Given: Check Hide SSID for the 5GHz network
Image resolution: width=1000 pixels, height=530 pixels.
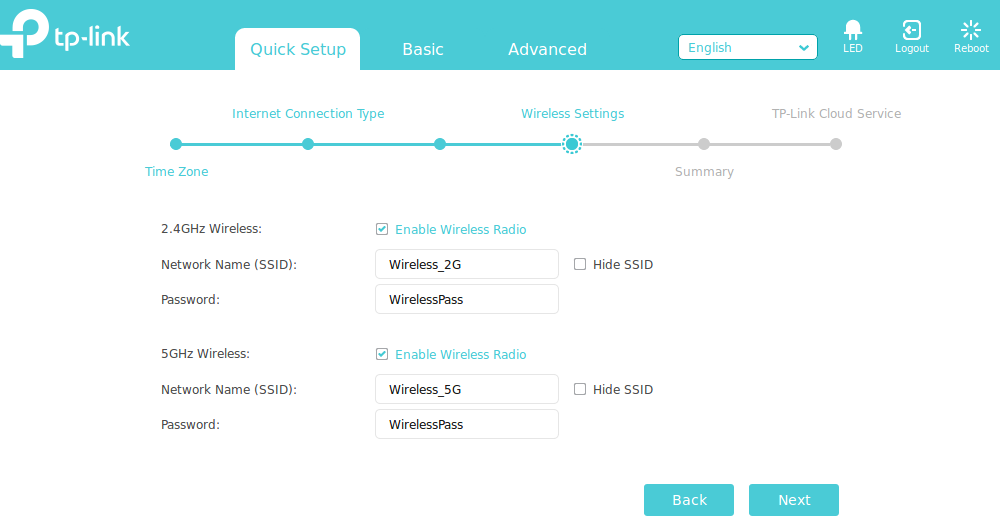Looking at the screenshot, I should 580,389.
